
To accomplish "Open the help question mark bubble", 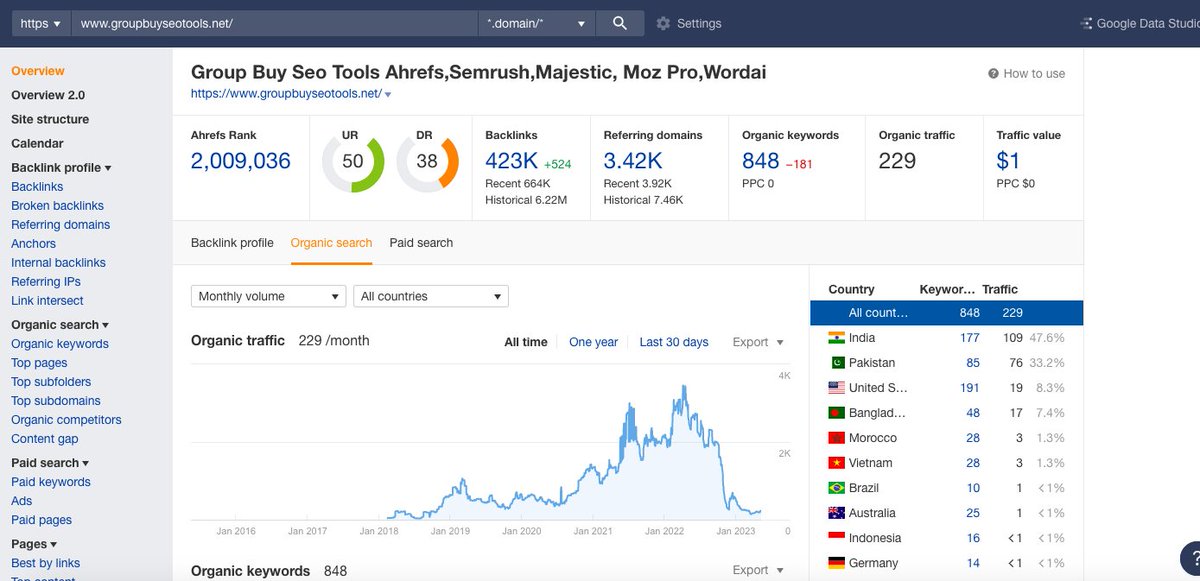I will coord(1192,557).
